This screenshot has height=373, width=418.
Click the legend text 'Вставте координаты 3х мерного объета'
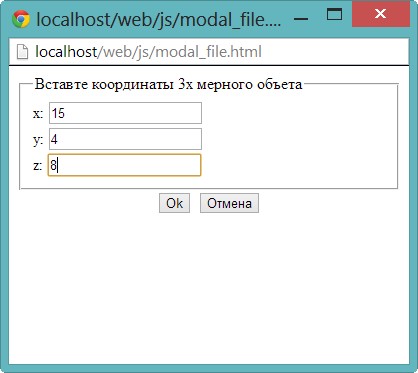168,84
